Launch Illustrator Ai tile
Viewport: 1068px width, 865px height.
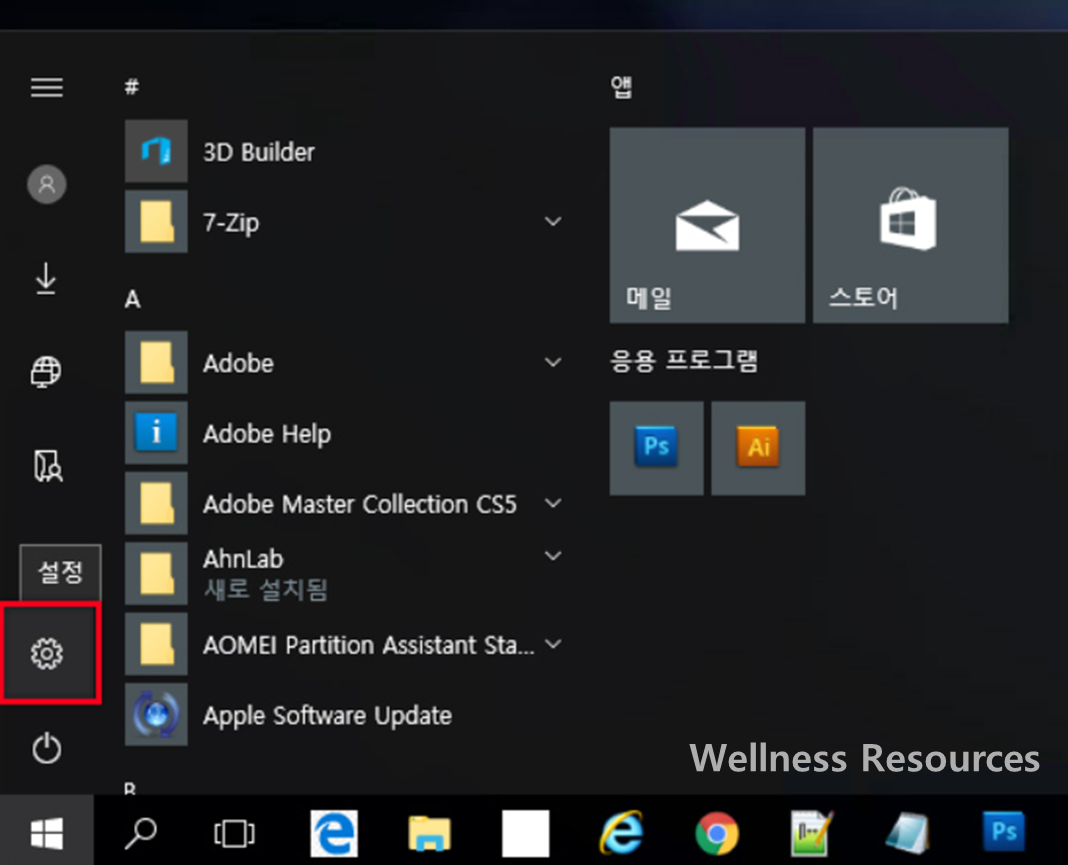(758, 448)
